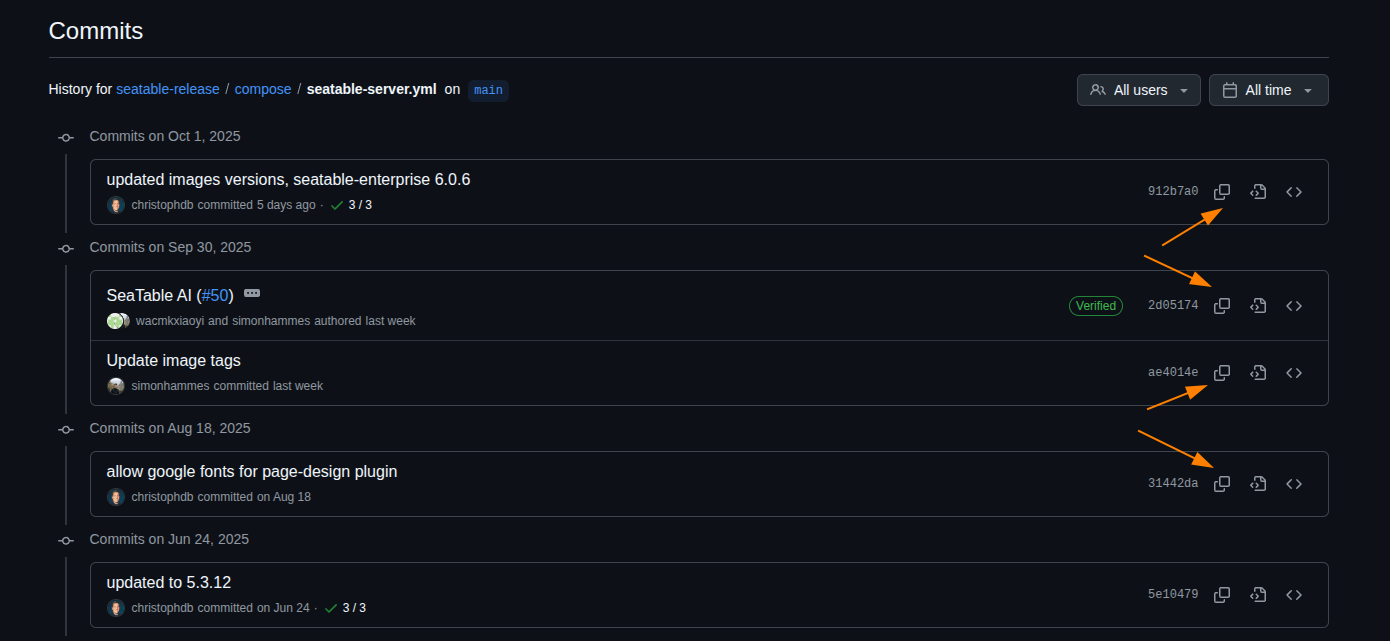Open the All time date dropdown

tap(1268, 90)
